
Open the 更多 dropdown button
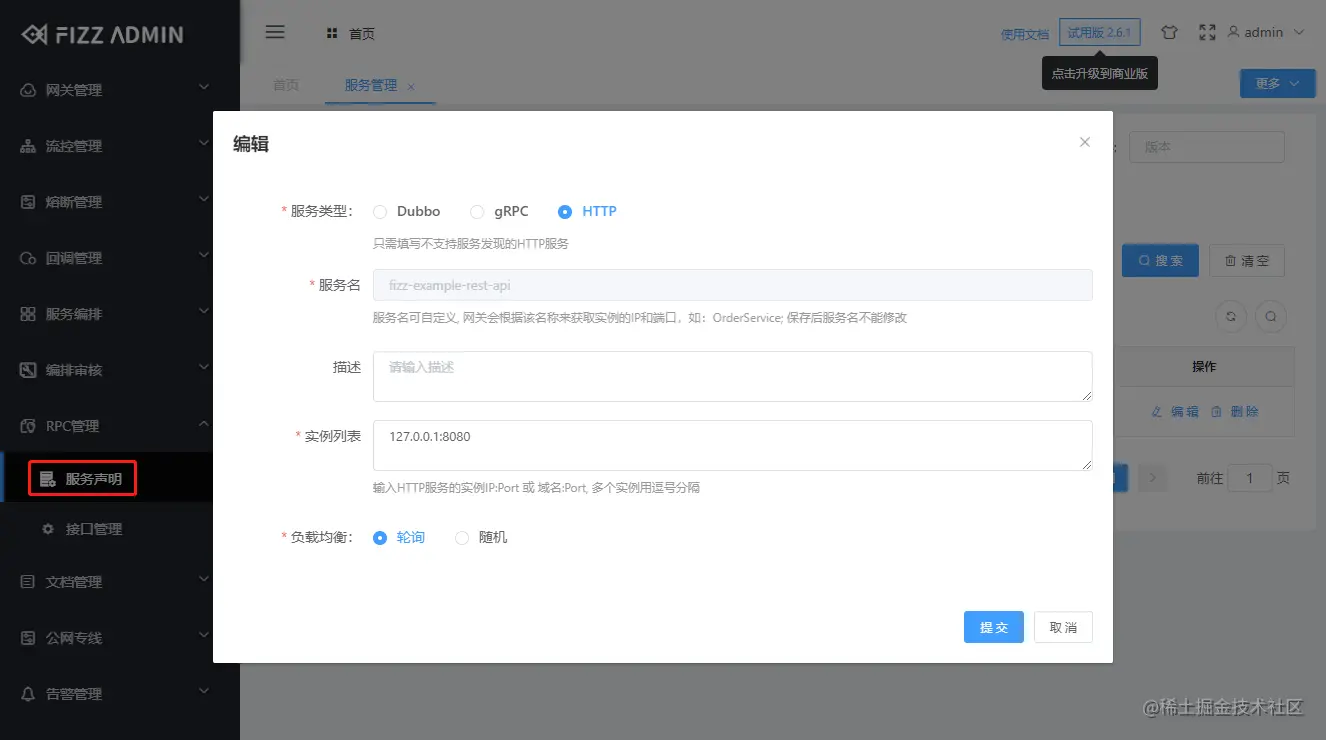[x=1276, y=83]
